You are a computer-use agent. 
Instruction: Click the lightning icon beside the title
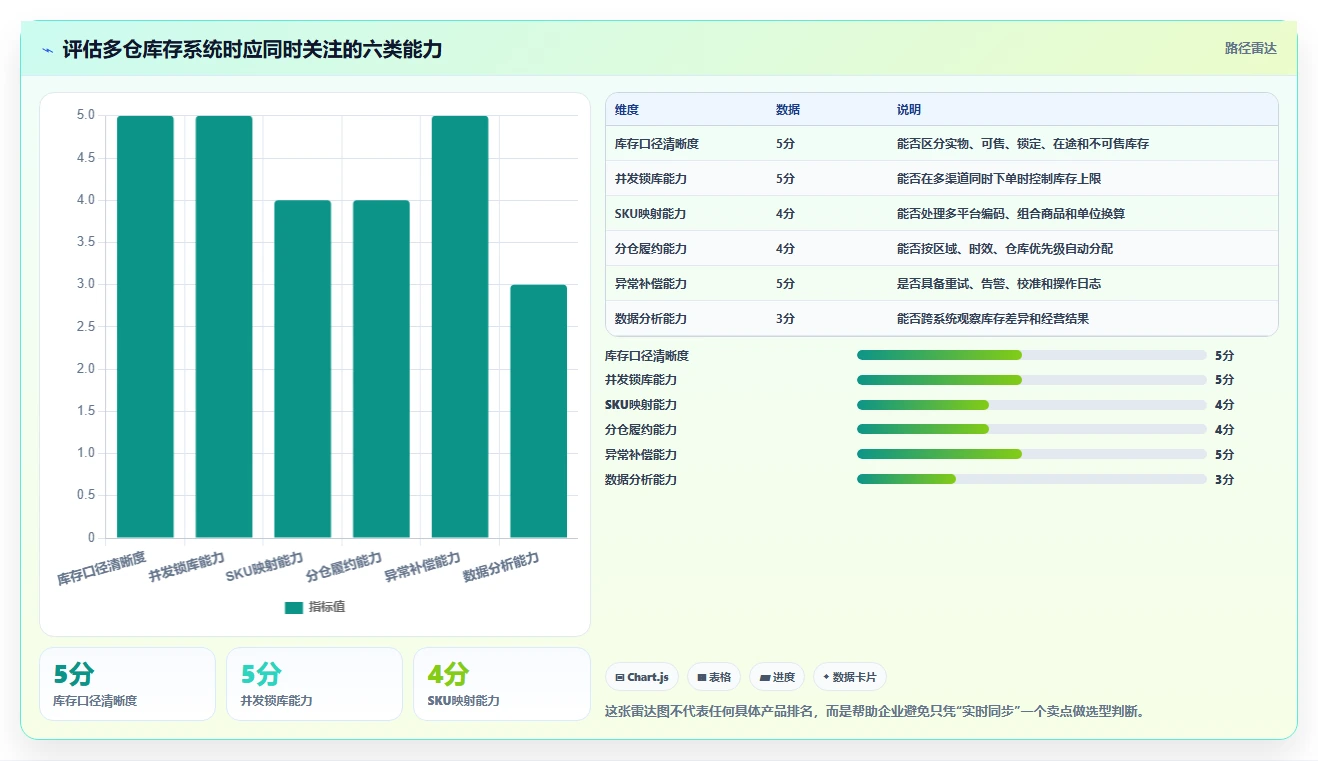coord(48,50)
